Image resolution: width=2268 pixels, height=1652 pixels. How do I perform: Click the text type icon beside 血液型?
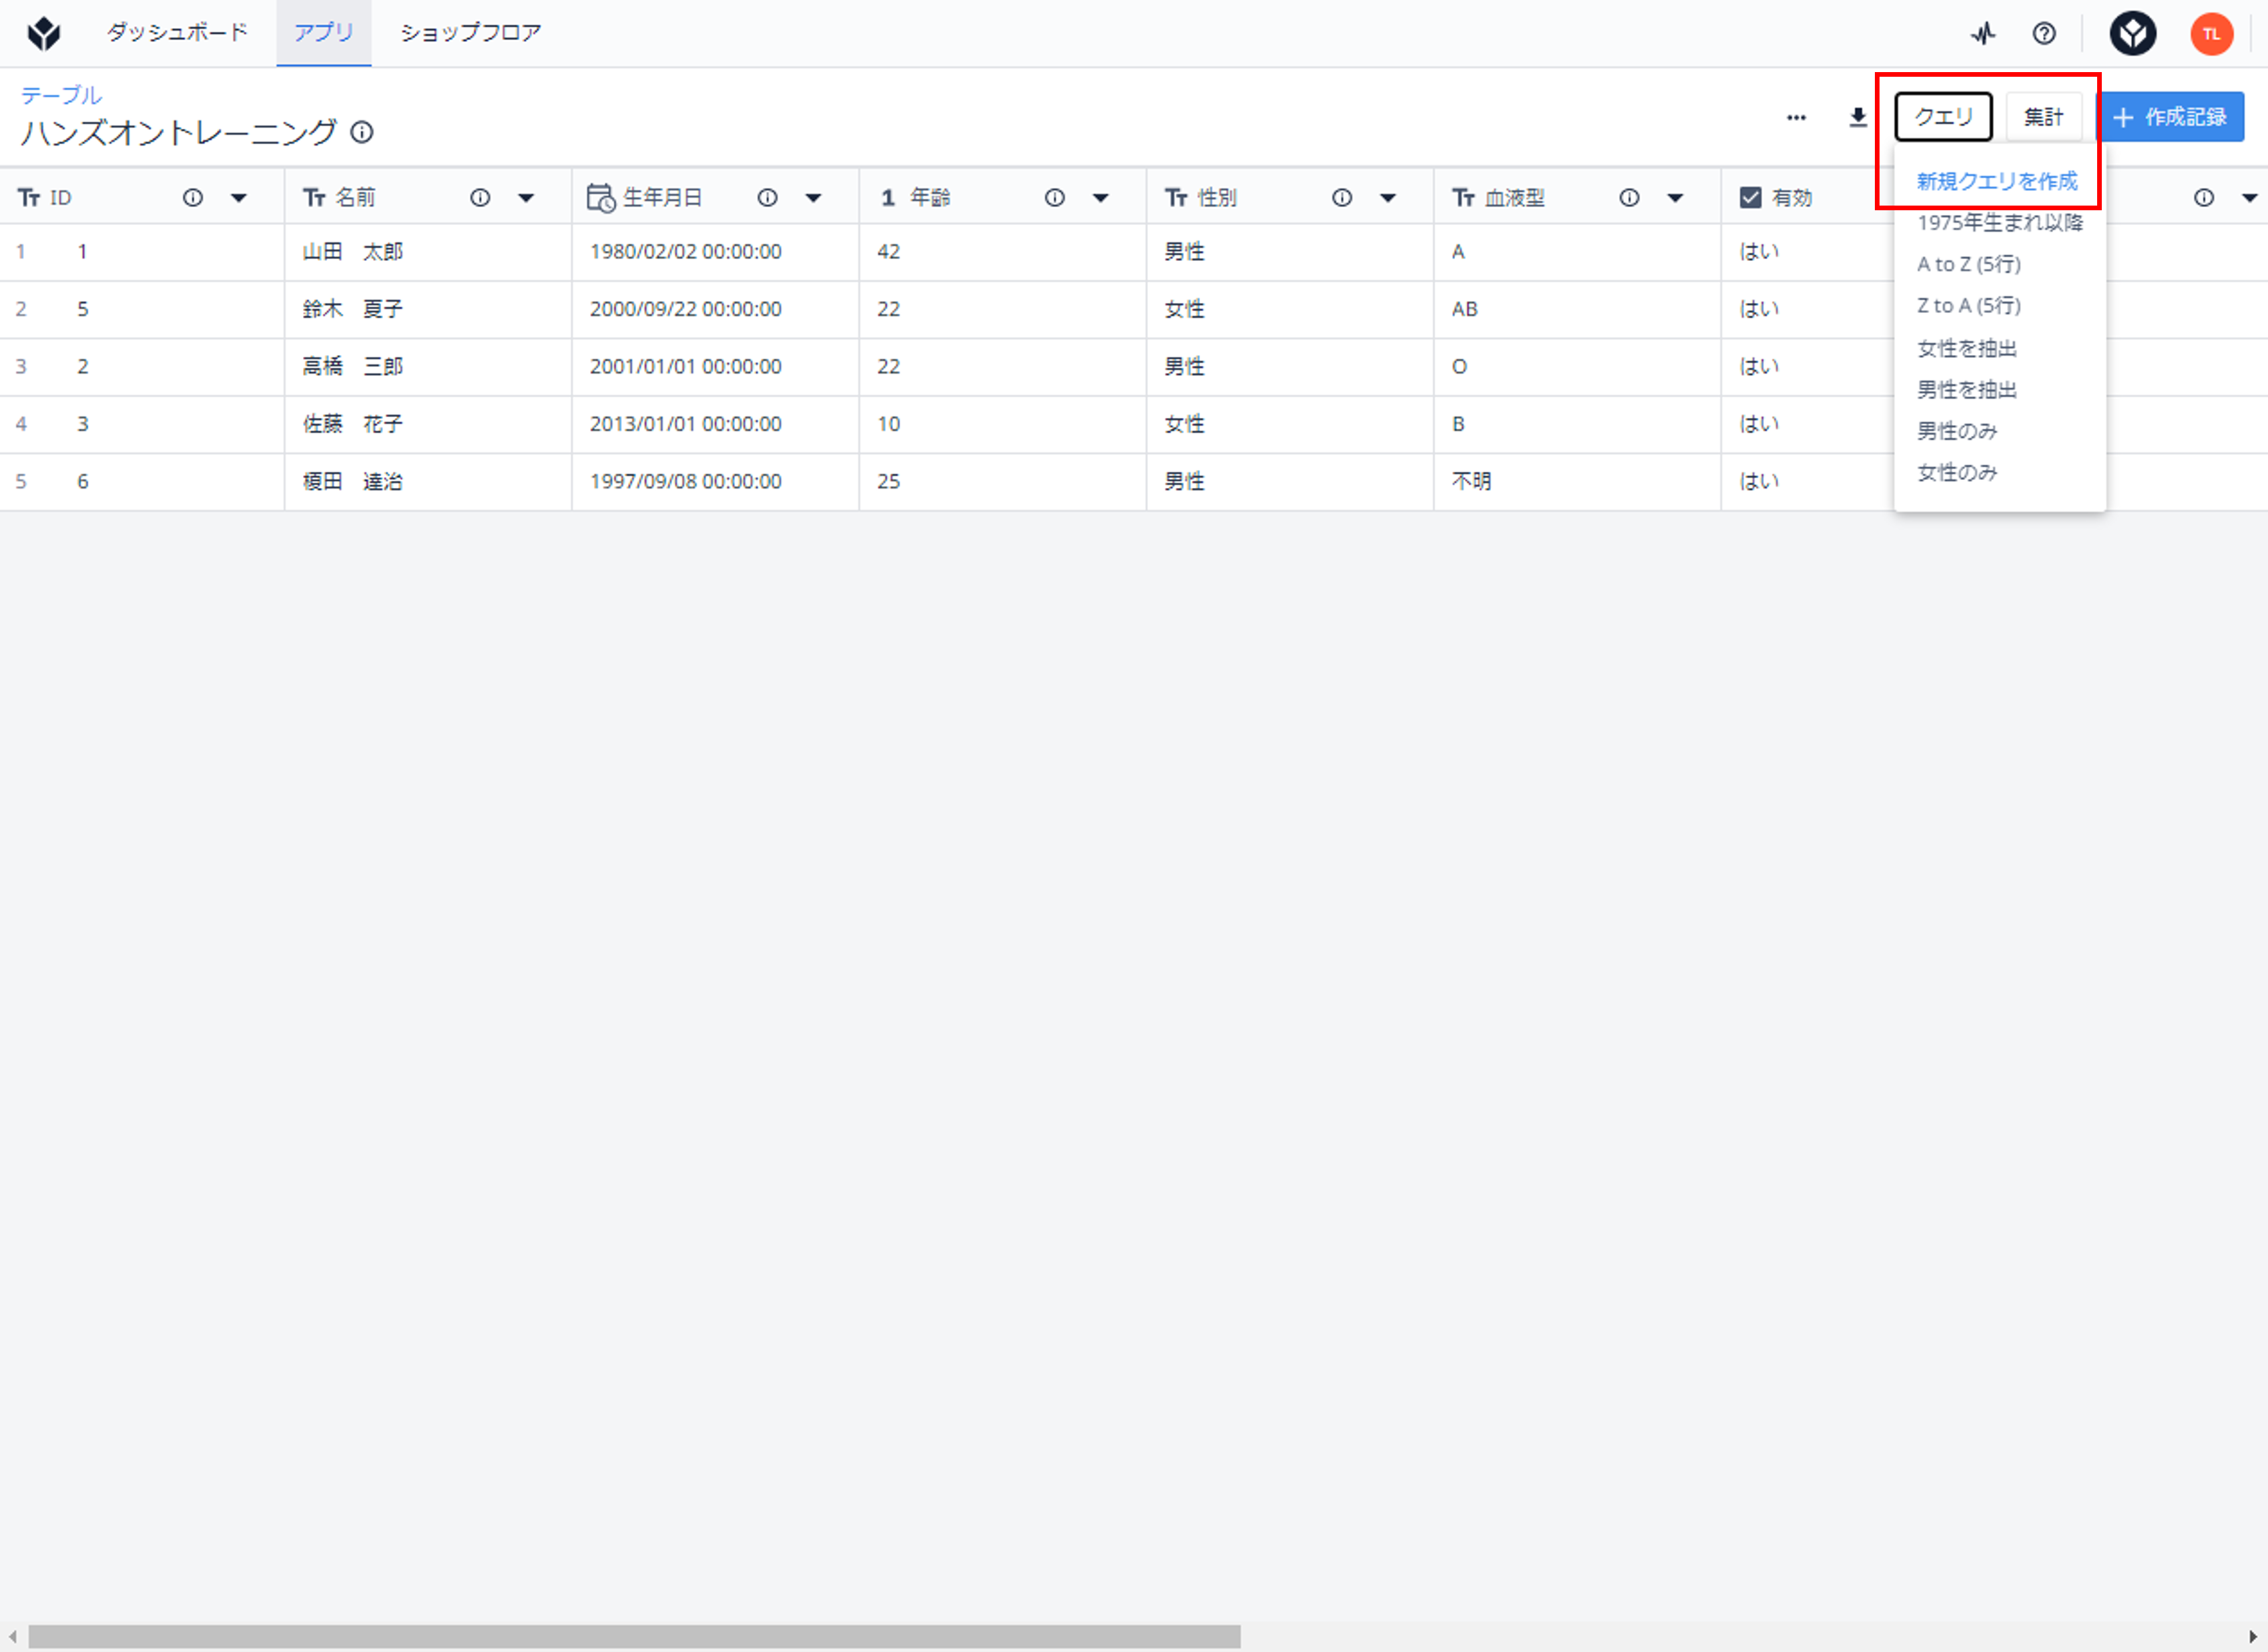1463,198
